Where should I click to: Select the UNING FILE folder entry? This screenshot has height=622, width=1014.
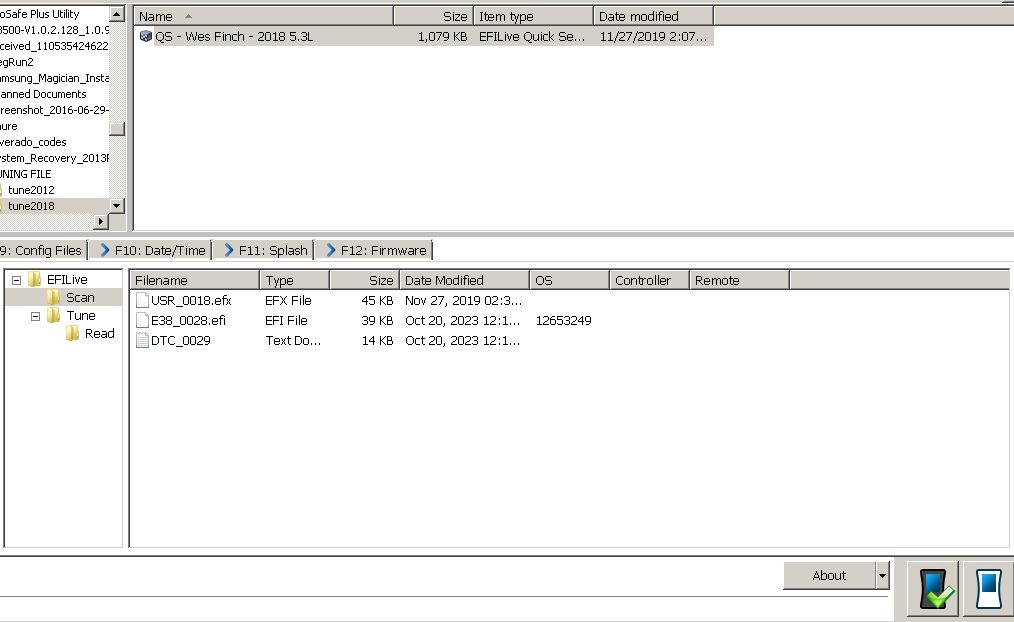click(26, 174)
